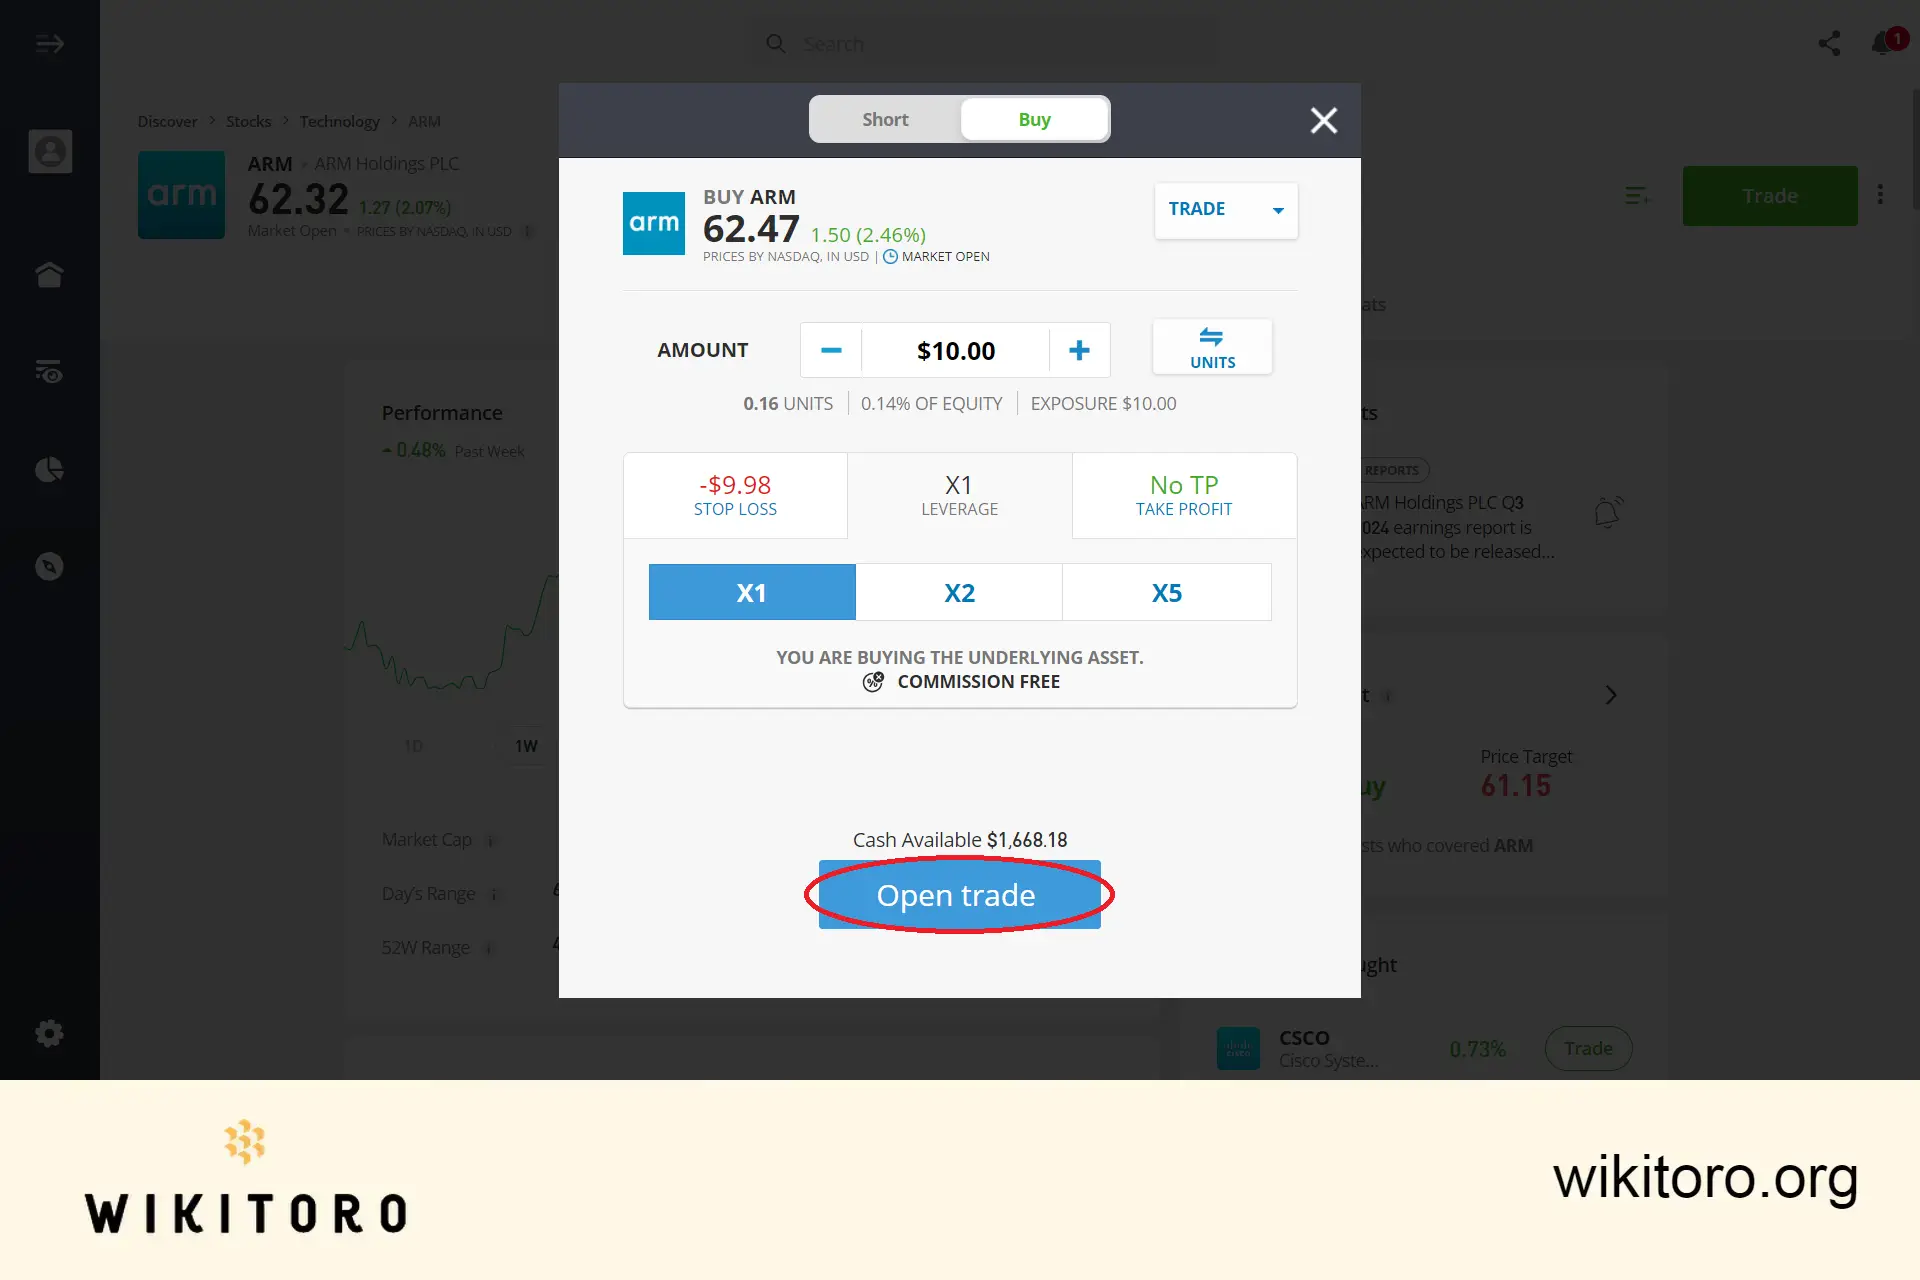This screenshot has height=1280, width=1920.
Task: Toggle between Short and Buy tabs
Action: (960, 119)
